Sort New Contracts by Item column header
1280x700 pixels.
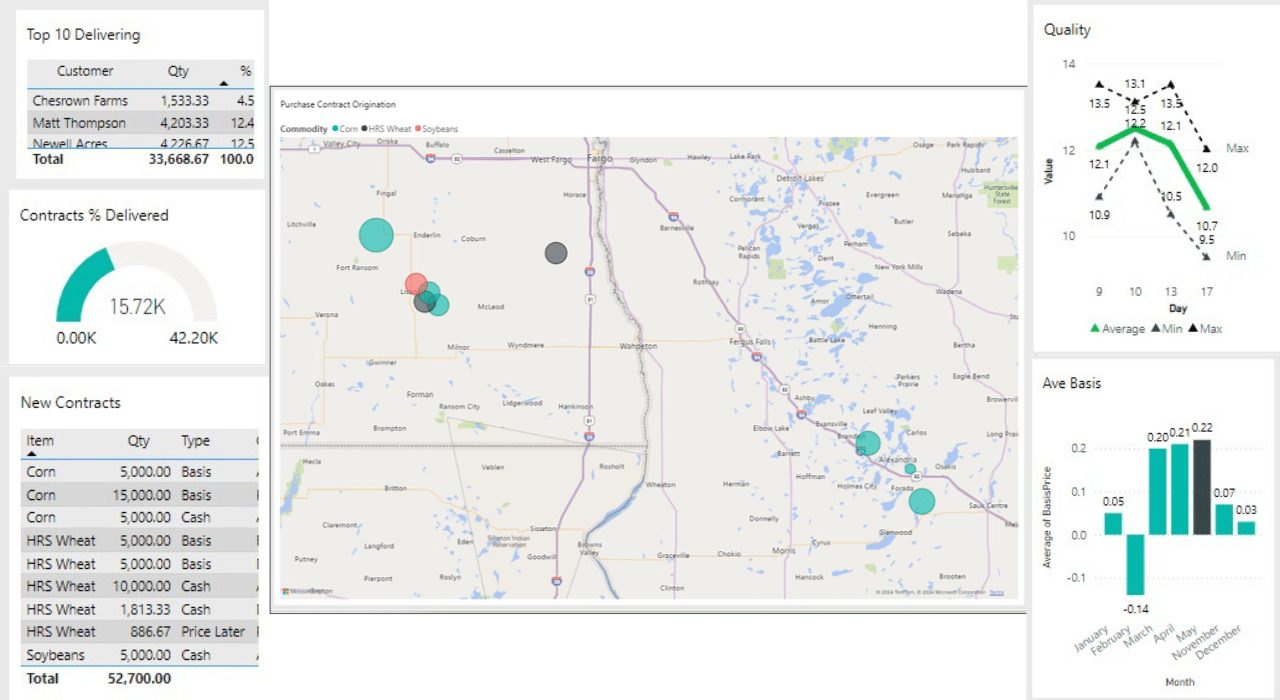coord(40,441)
